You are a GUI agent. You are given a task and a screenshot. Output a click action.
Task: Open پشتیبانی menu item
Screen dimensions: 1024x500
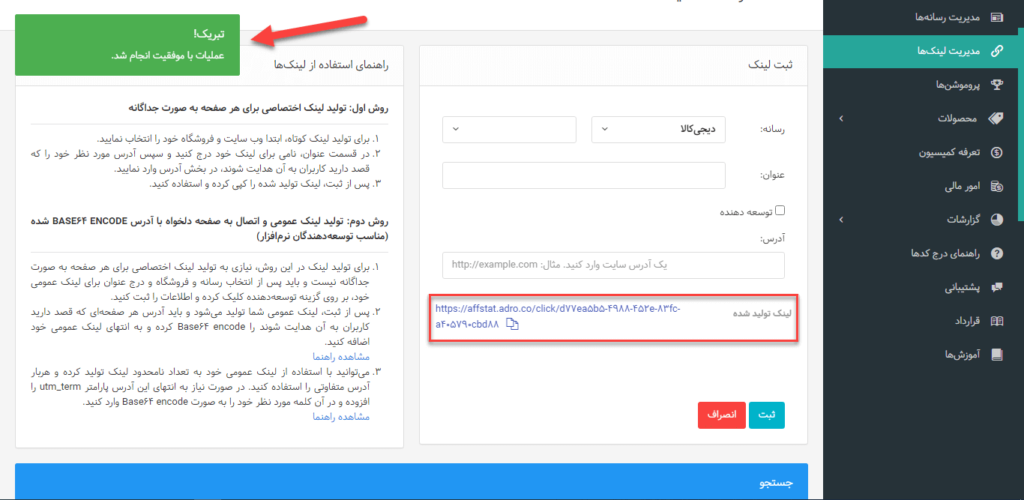tap(965, 287)
